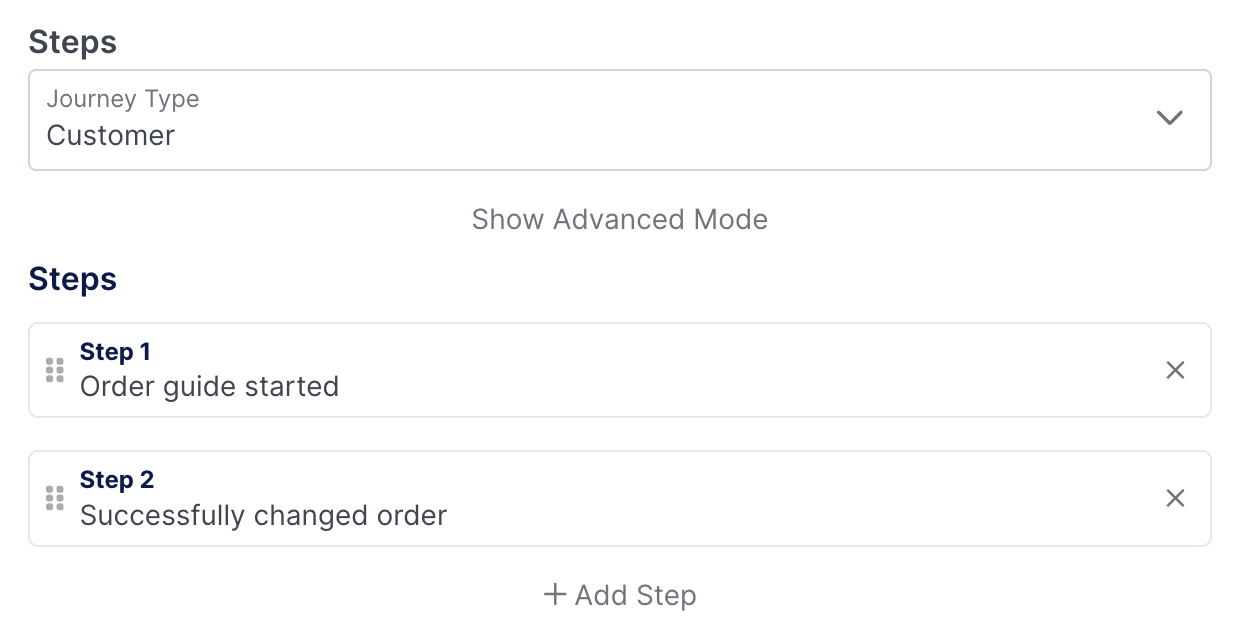Click the lower dark-blue Steps heading
Viewport: 1250px width, 642px height.
73,278
